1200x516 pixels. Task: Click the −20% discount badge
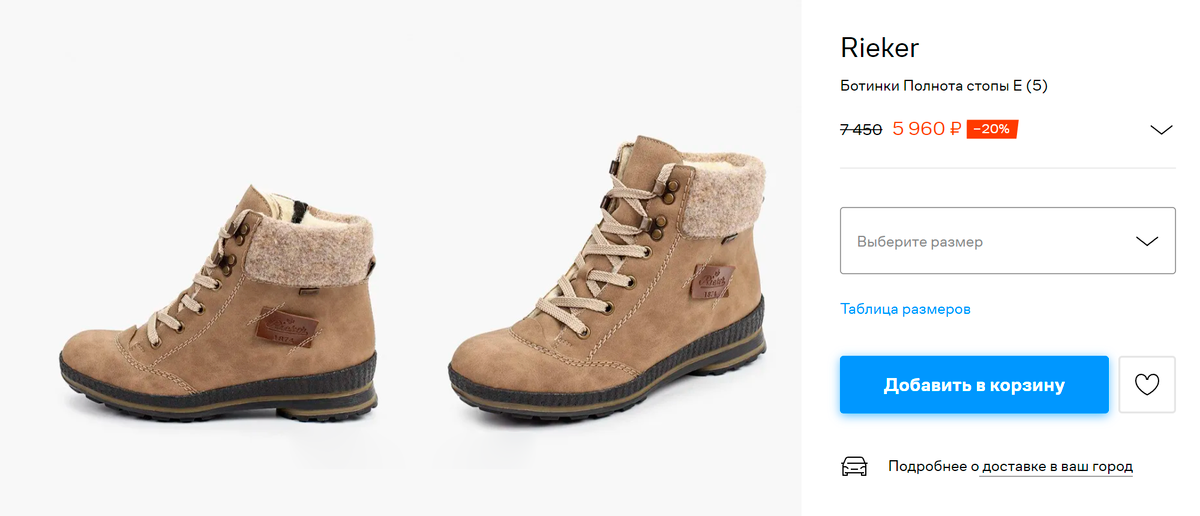coord(992,129)
